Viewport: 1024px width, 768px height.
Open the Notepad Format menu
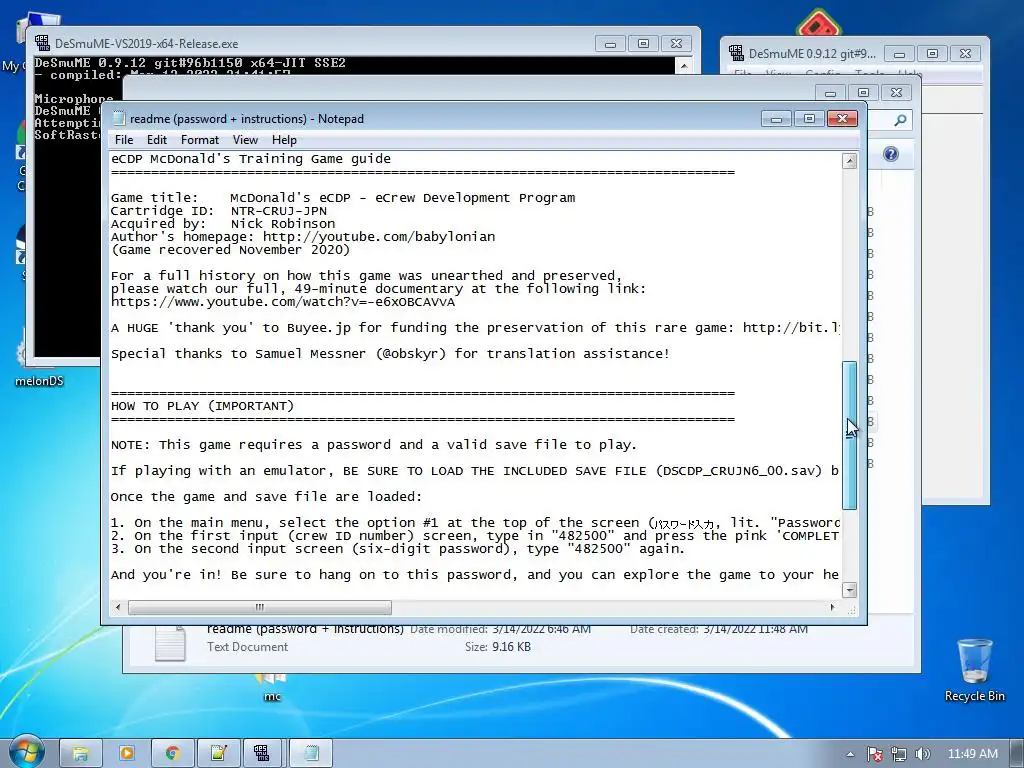point(199,140)
